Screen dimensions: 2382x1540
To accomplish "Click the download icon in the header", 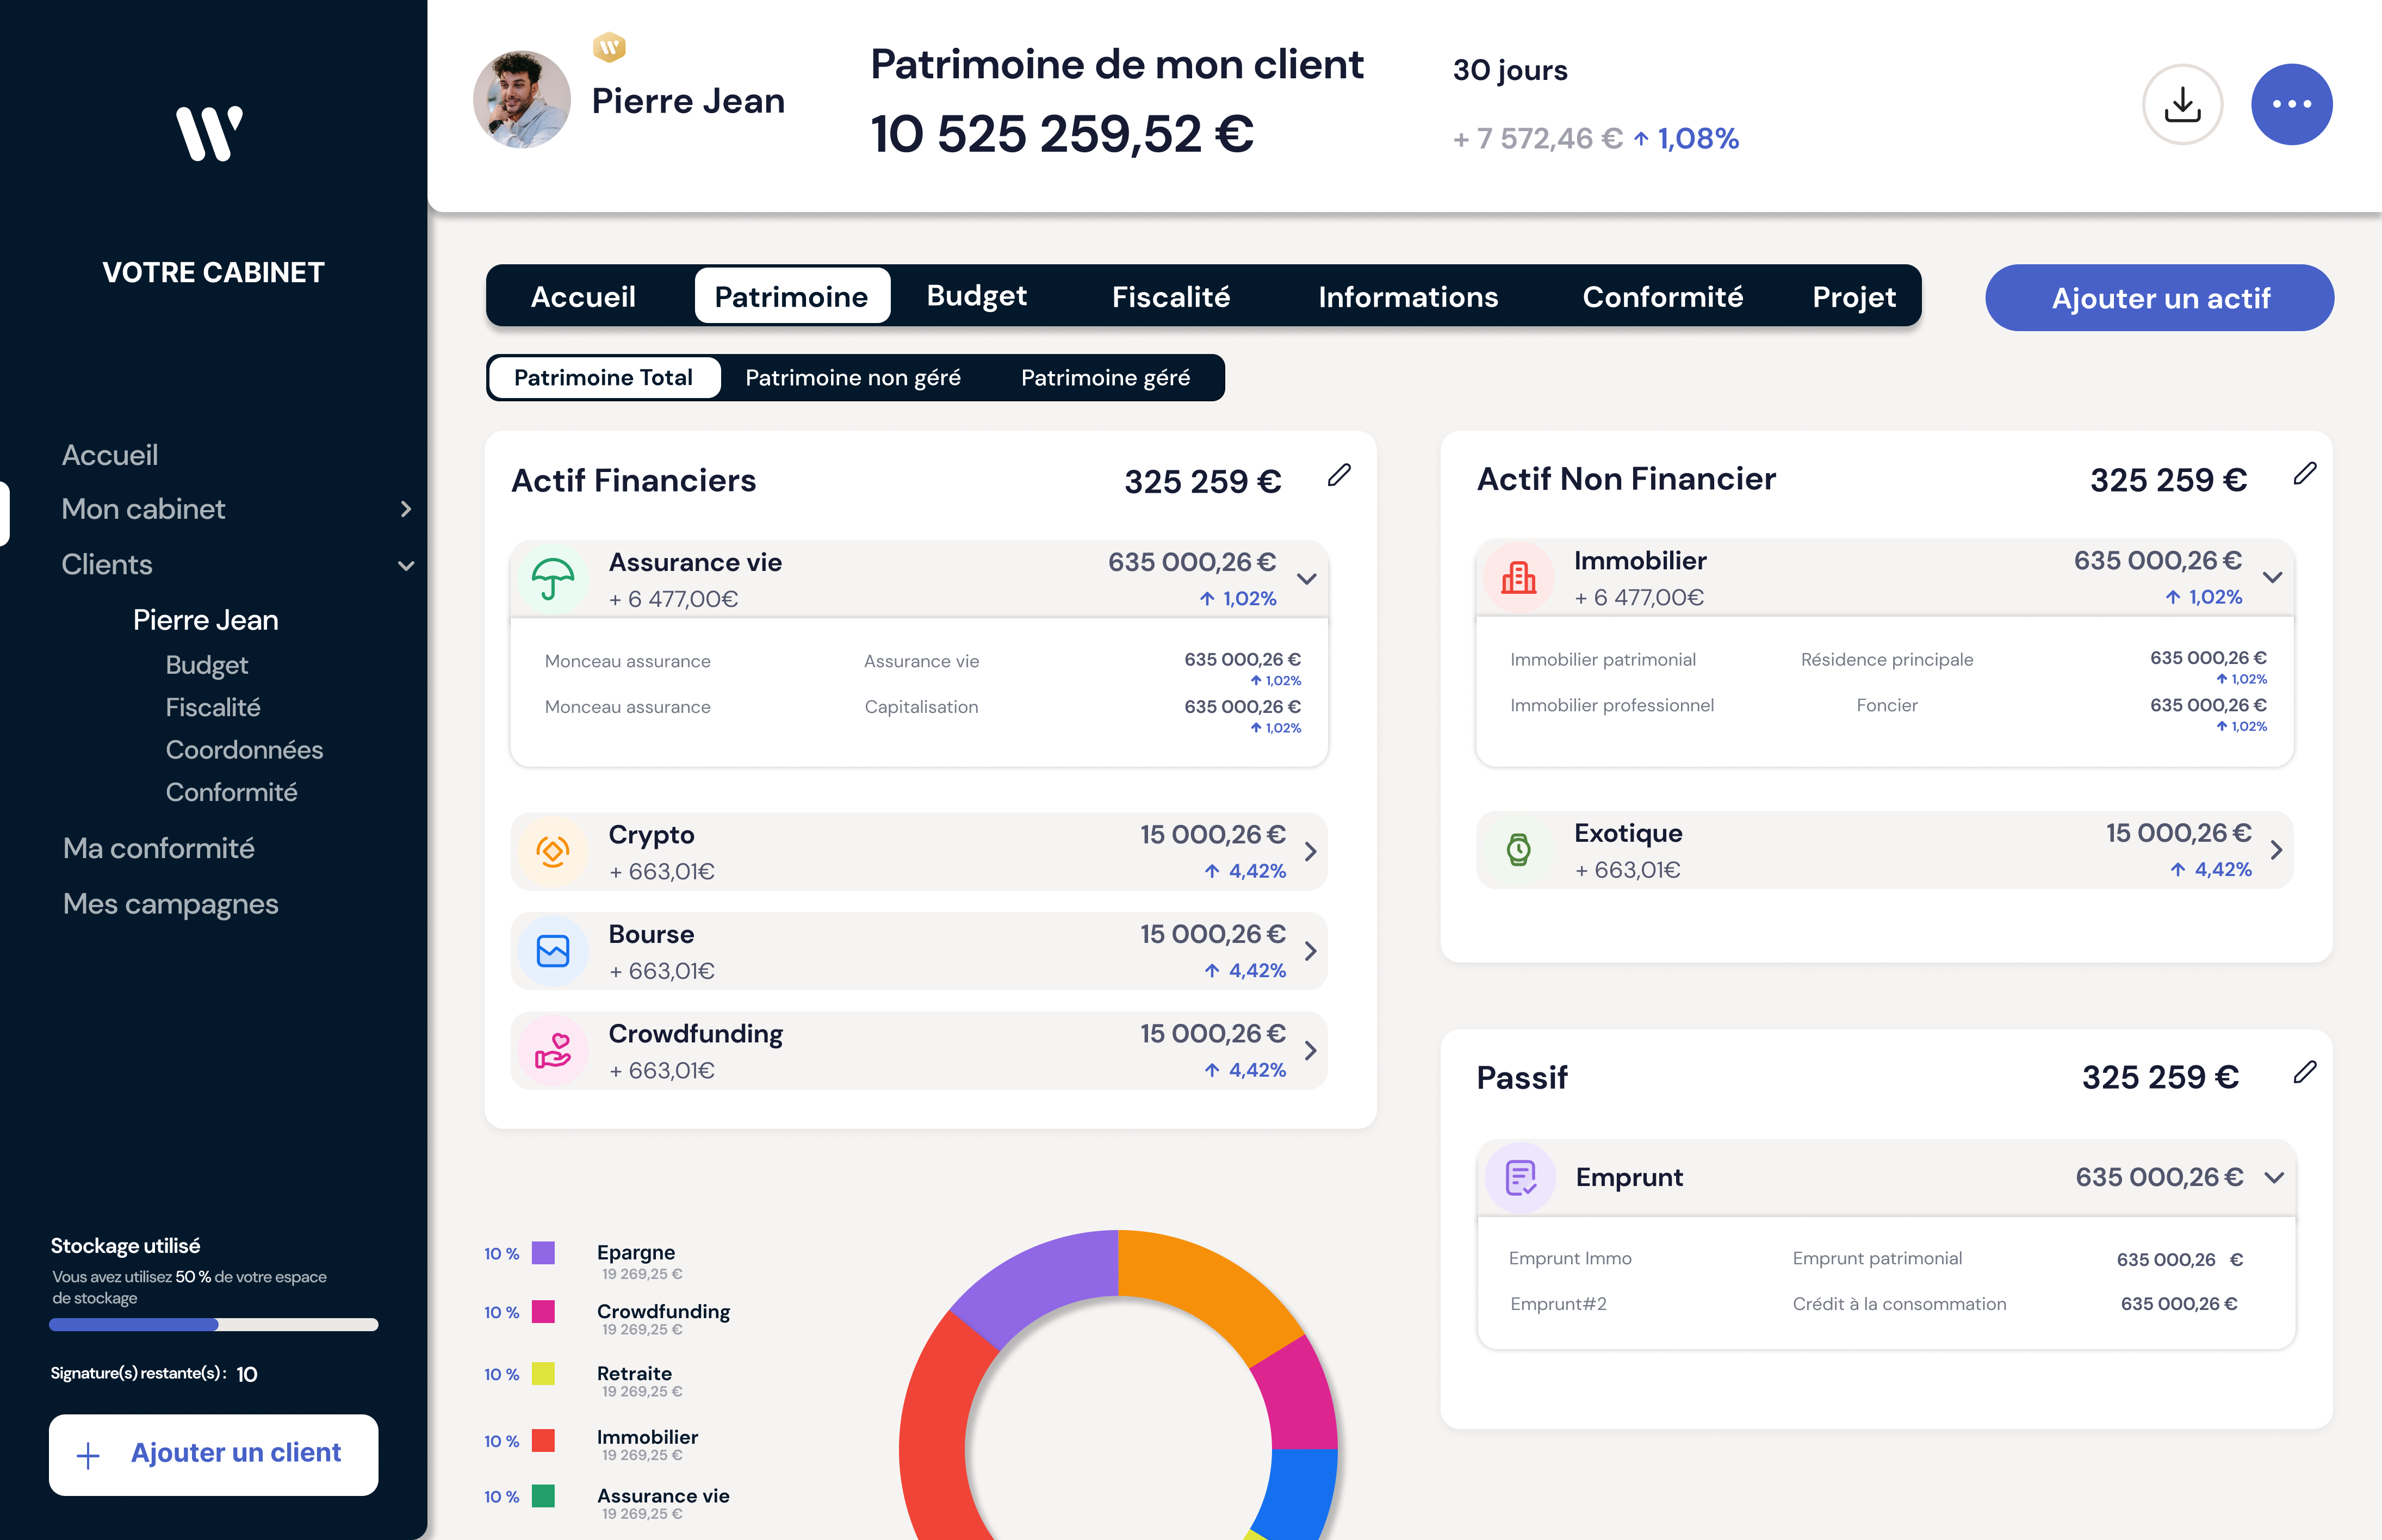I will 2182,104.
